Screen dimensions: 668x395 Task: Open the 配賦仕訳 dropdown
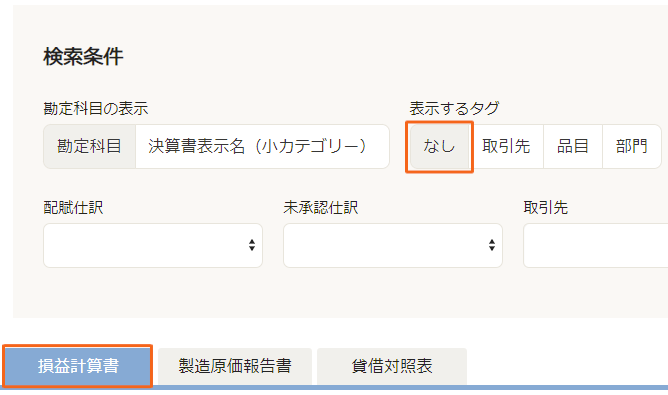tap(153, 245)
